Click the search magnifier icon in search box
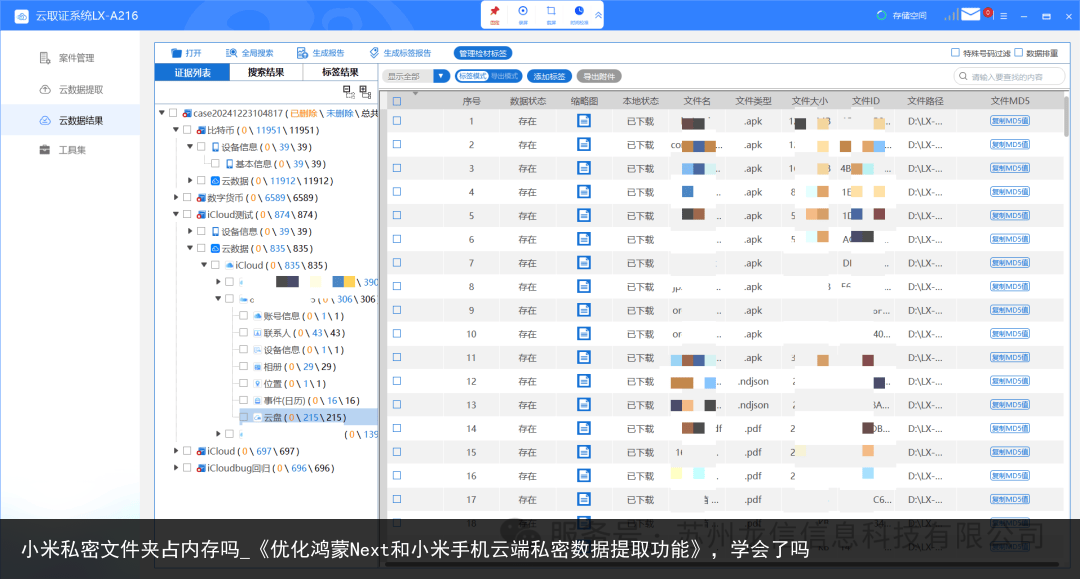Screen dimensions: 1080x579 click(963, 76)
